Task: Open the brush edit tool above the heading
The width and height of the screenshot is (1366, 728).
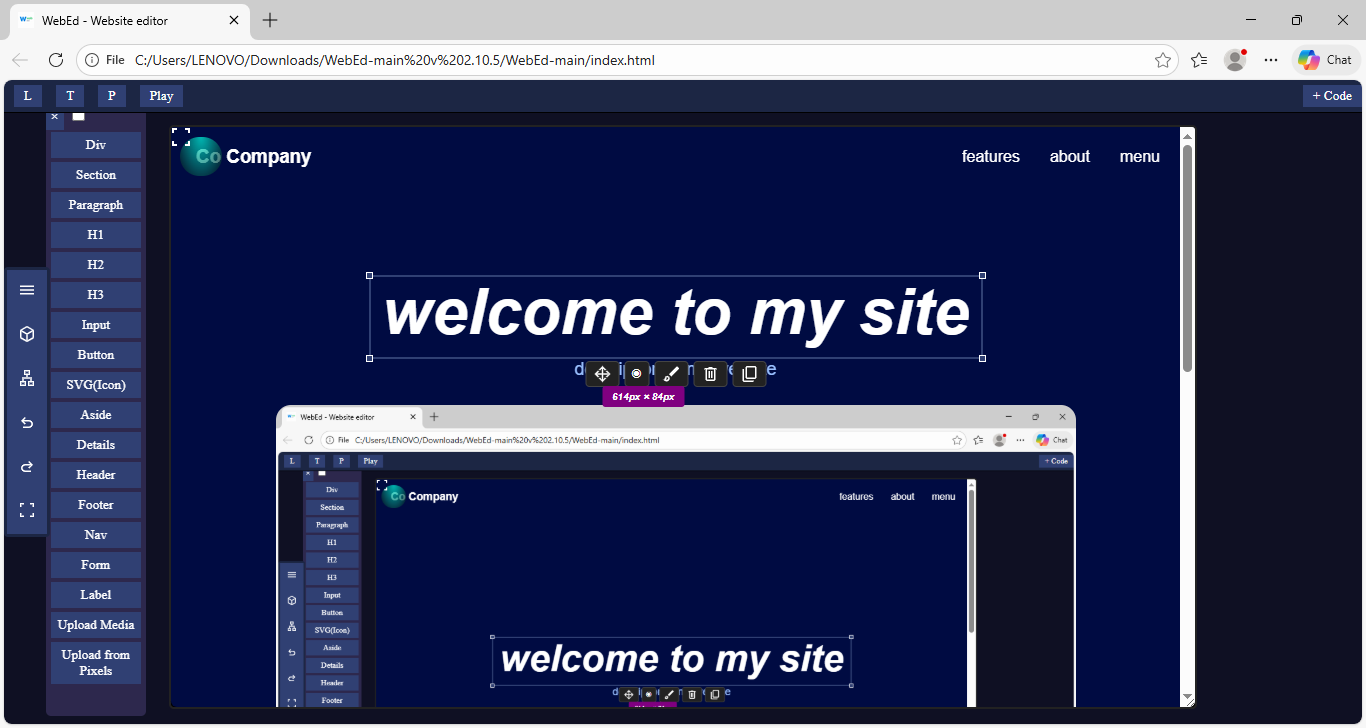Action: (671, 373)
